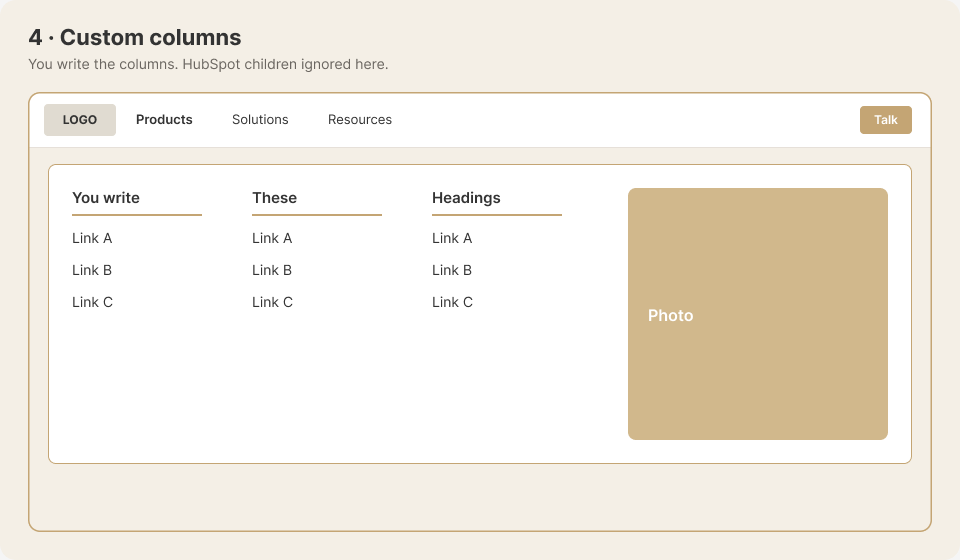Click the 'You write the columns' subtitle text
This screenshot has width=960, height=560.
pyautogui.click(x=208, y=64)
